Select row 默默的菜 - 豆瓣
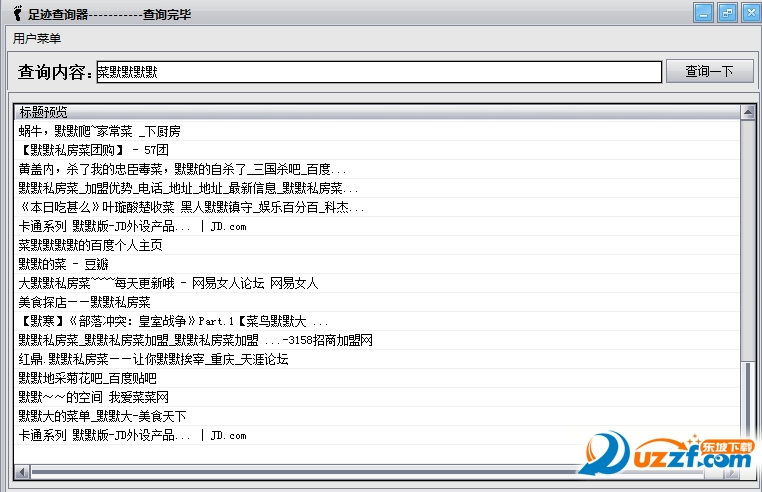 [377, 264]
